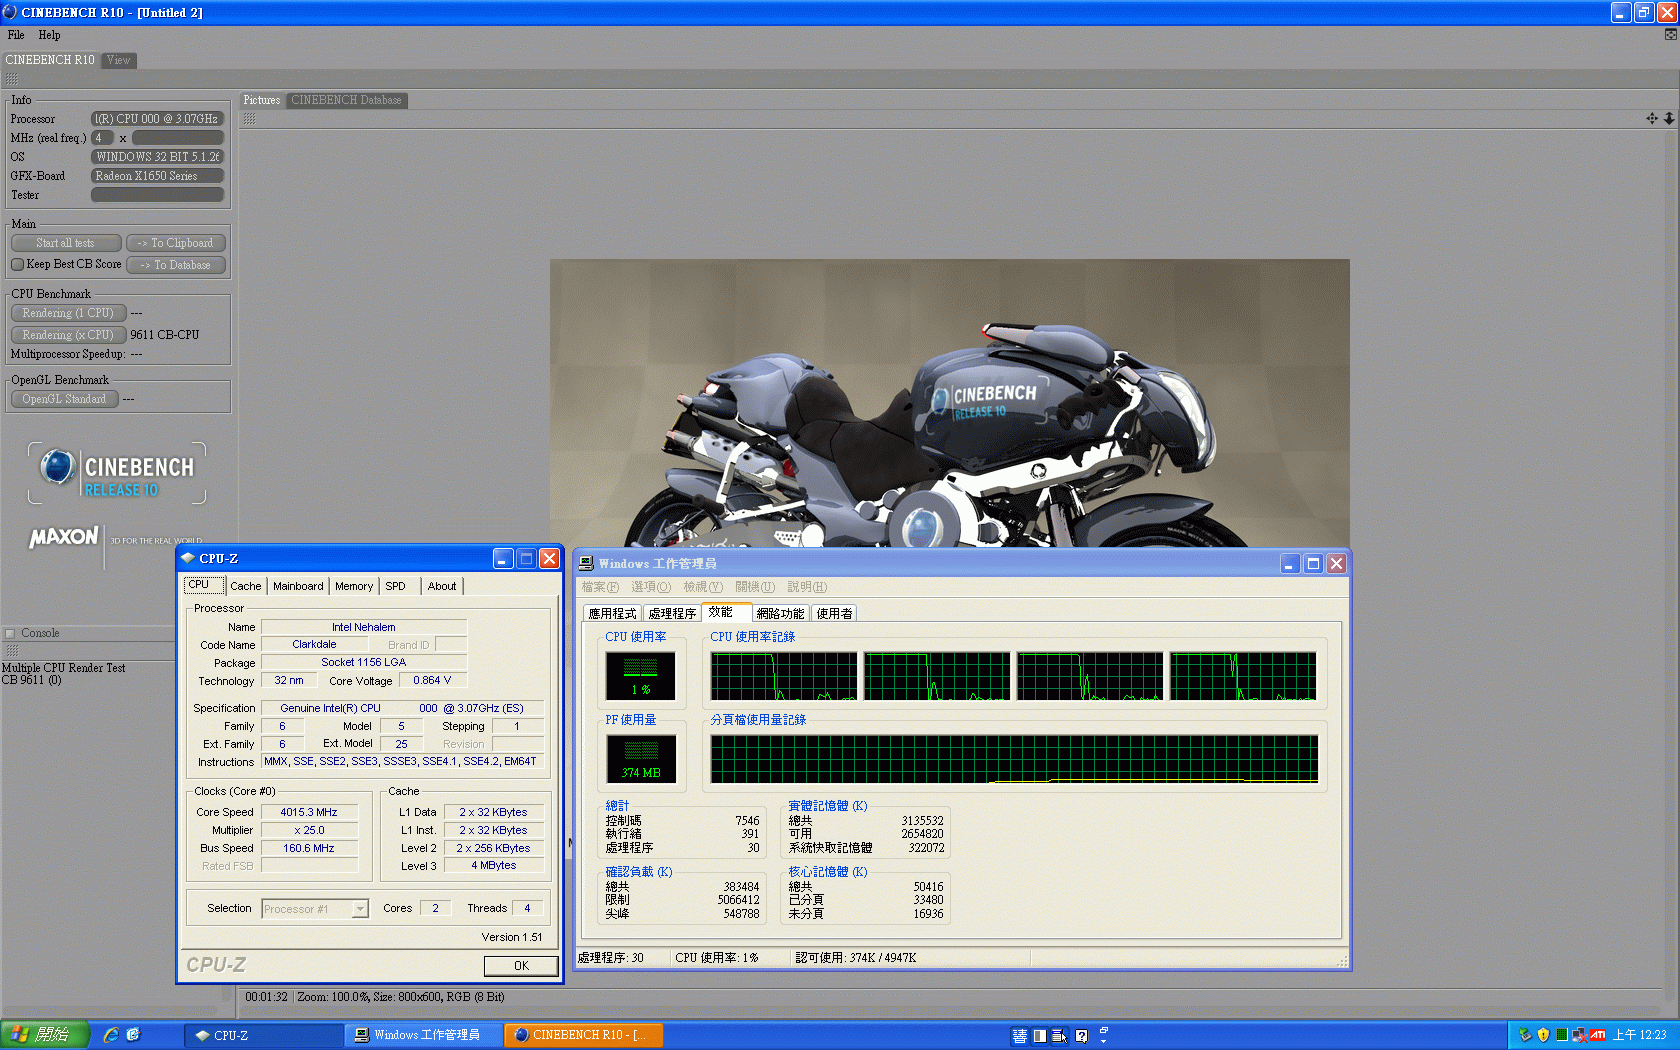Switch to the 應用程式 tab in Task Manager
Image resolution: width=1680 pixels, height=1050 pixels.
[x=612, y=614]
